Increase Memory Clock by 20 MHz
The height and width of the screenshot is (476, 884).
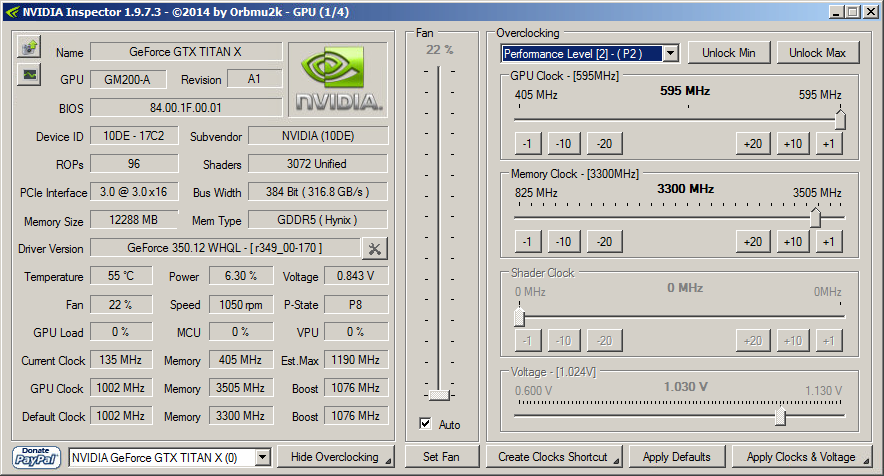tap(753, 242)
